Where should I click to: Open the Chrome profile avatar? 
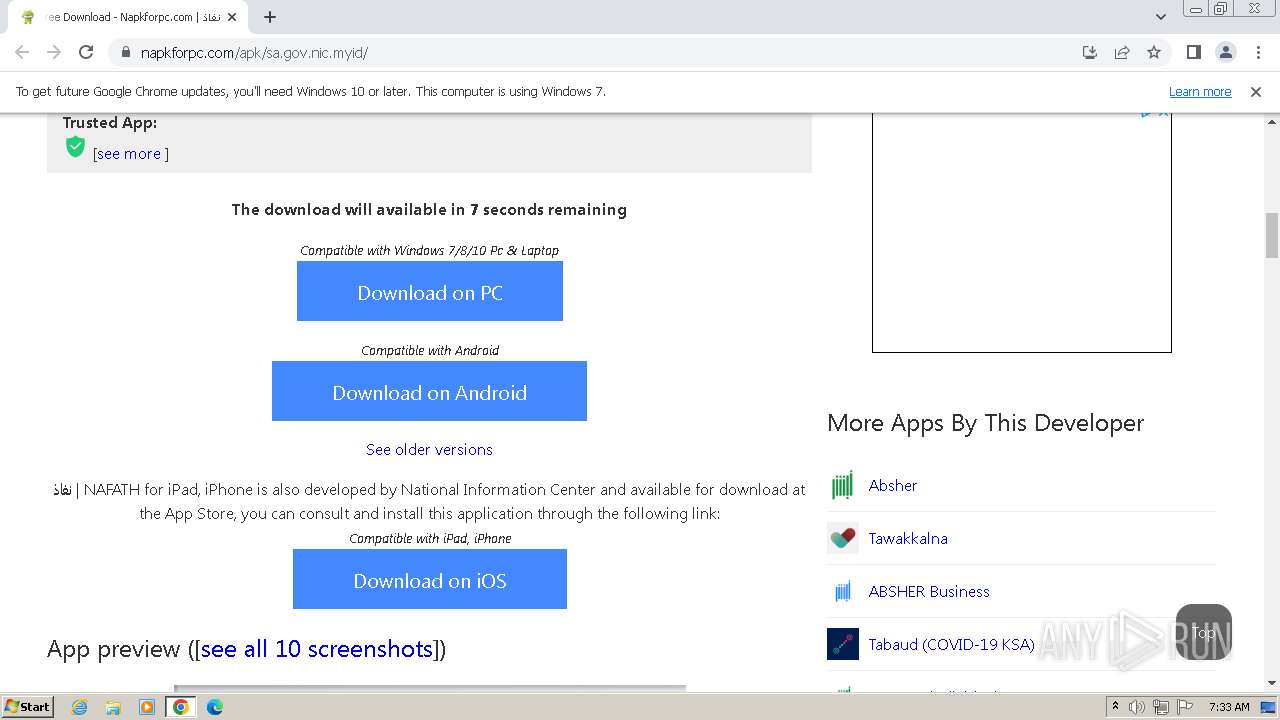(1225, 52)
